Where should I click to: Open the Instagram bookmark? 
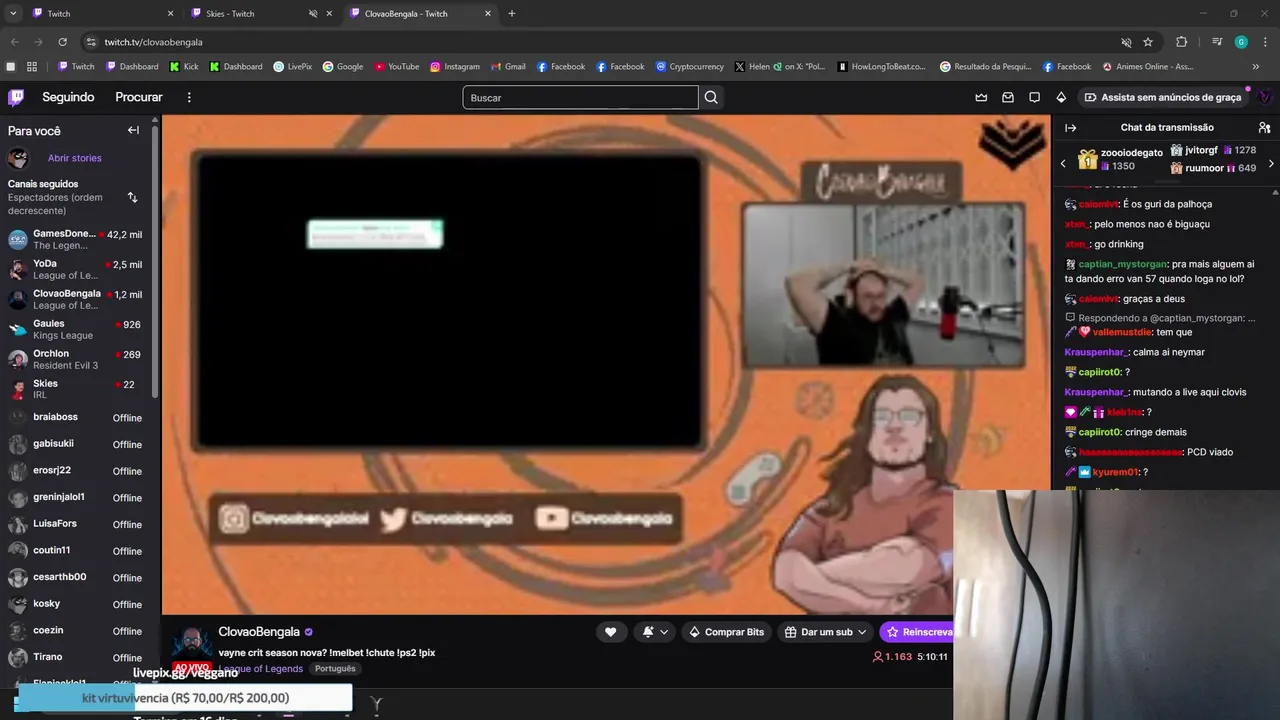(x=455, y=66)
